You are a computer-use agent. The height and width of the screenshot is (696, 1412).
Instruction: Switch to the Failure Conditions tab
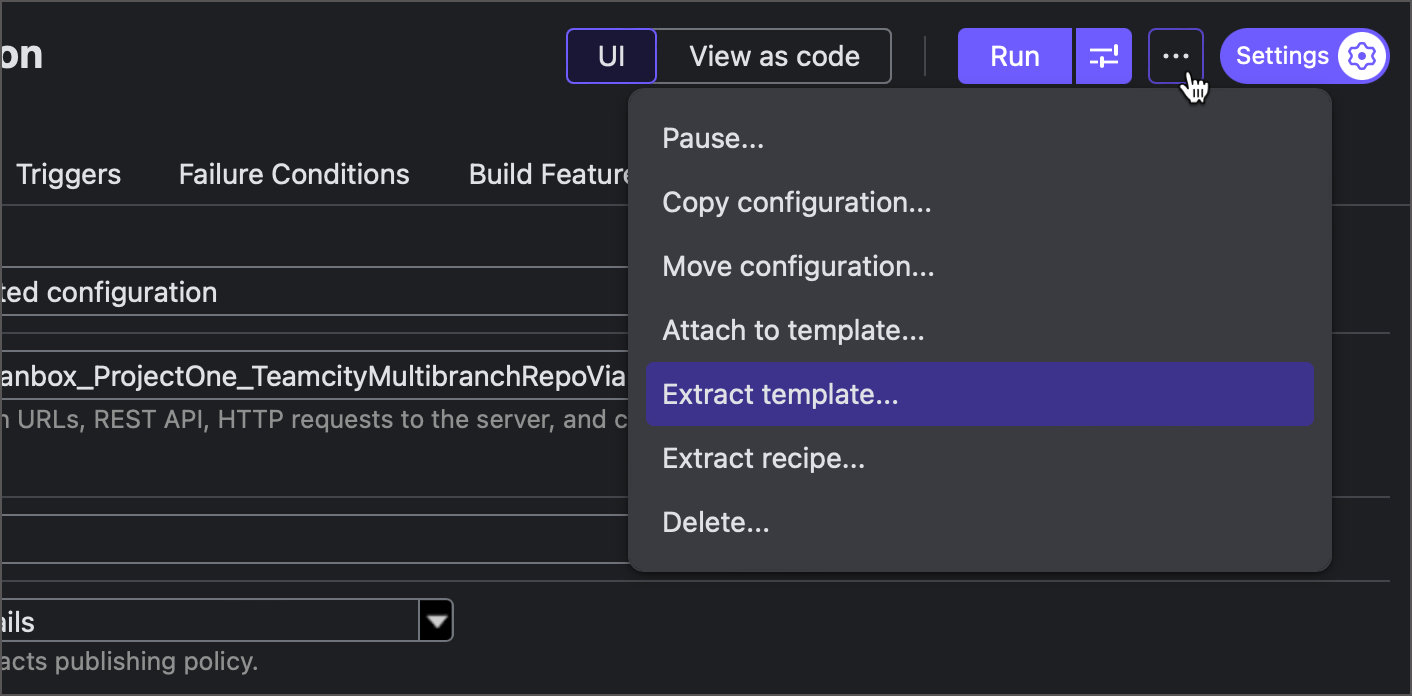[x=293, y=174]
